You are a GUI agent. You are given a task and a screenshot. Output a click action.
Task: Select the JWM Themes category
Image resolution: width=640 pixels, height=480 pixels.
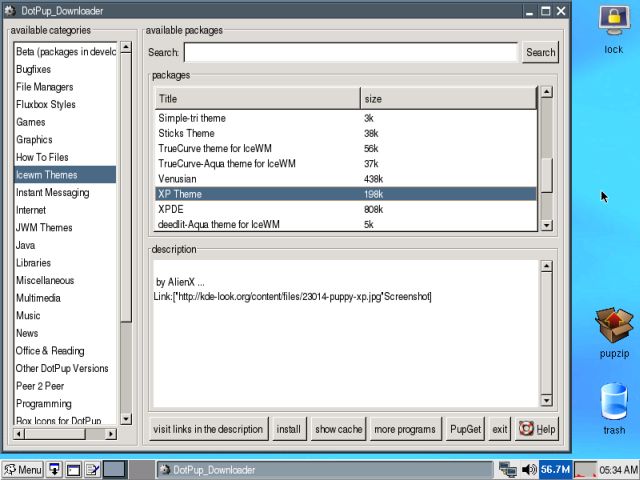(x=65, y=227)
